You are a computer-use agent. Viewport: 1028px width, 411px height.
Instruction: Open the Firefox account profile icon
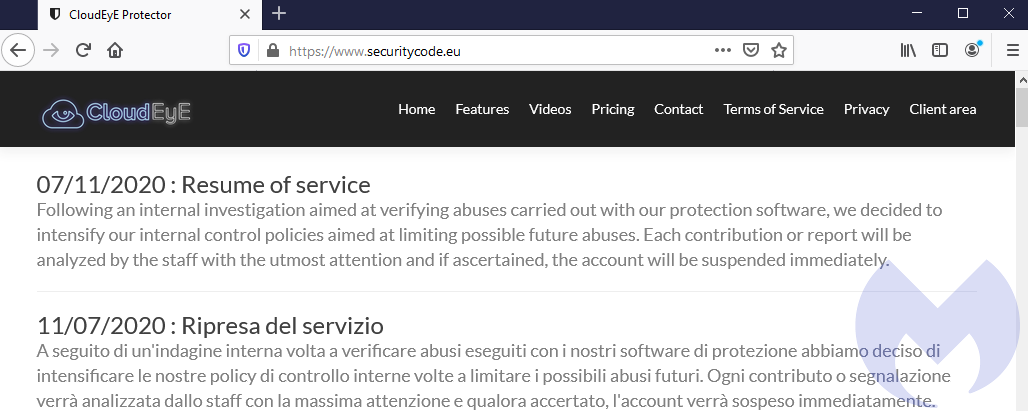pos(973,50)
